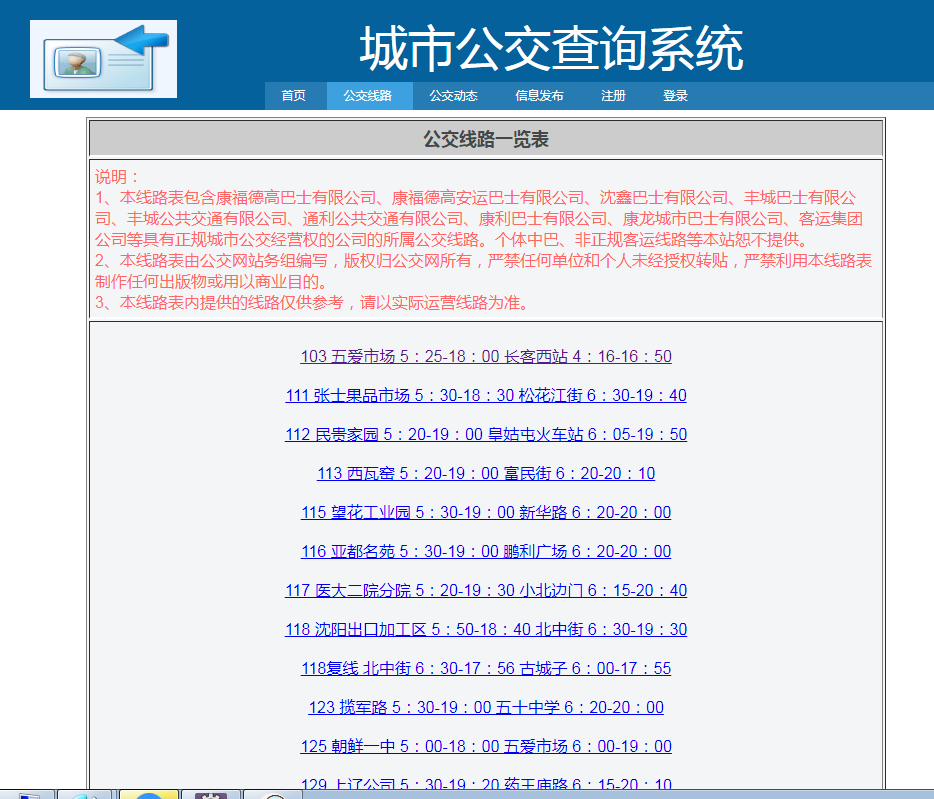Screen dimensions: 934x799
Task: Open route 103 五爱市场 link
Action: pos(486,356)
